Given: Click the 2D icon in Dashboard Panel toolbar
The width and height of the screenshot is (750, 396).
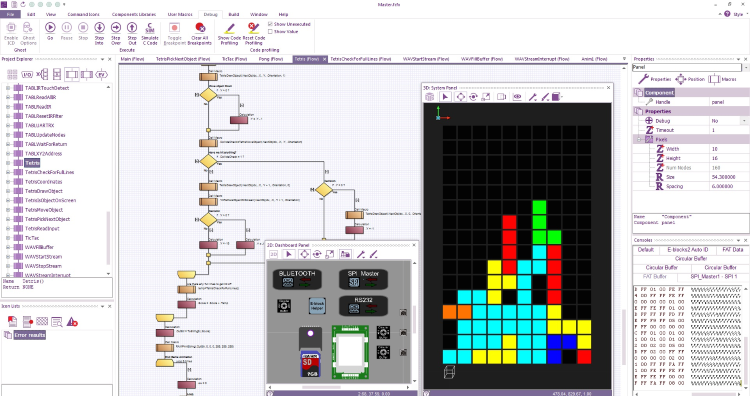Looking at the screenshot, I should pyautogui.click(x=274, y=254).
